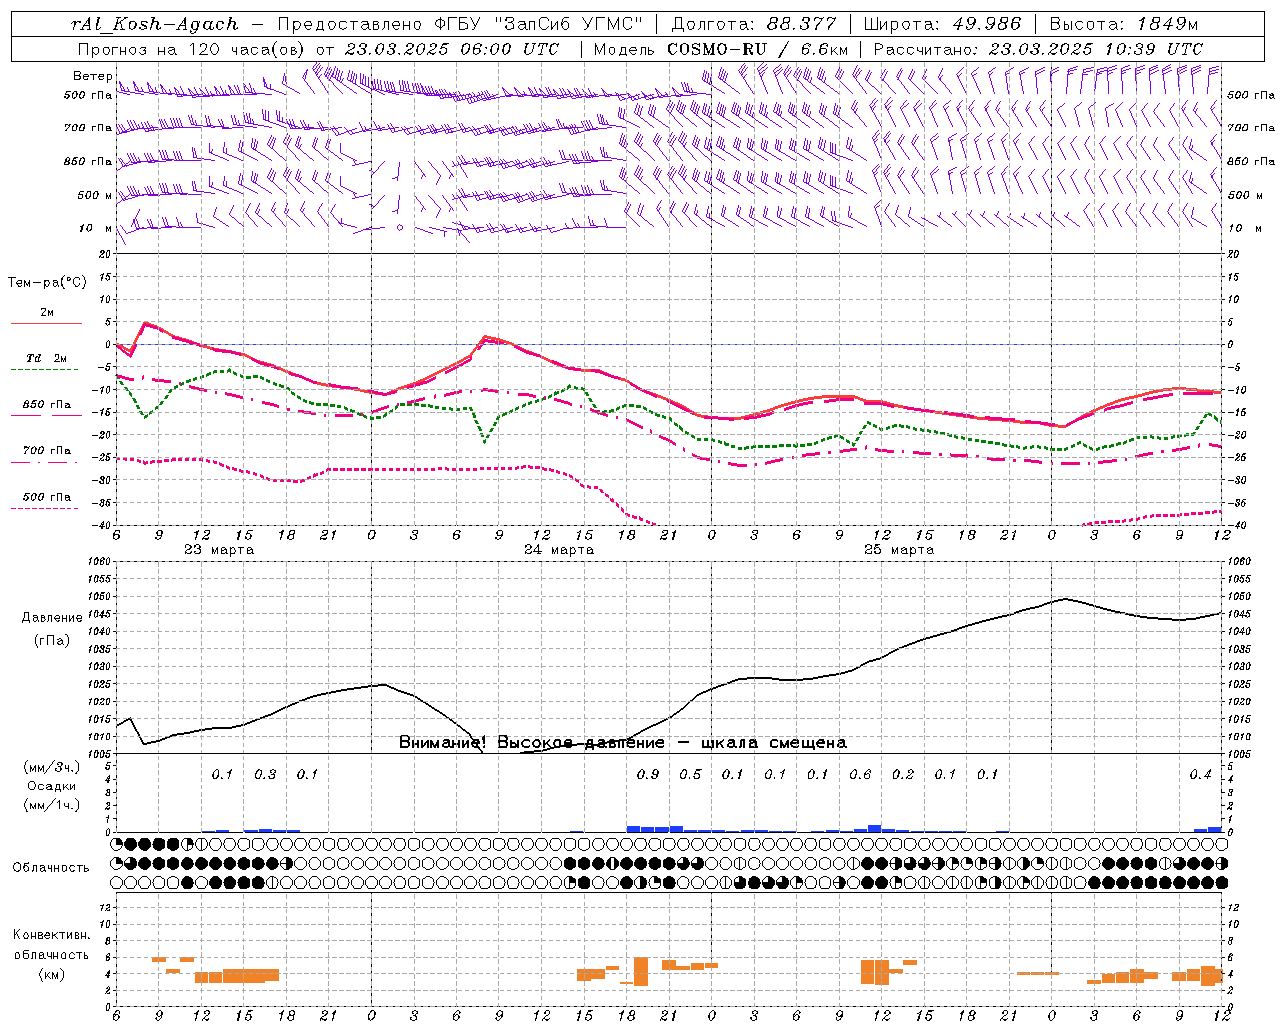Screen dimensions: 1280x1024
Task: Select the (мм/1ч.) precipitation unit label
Action: (51, 805)
